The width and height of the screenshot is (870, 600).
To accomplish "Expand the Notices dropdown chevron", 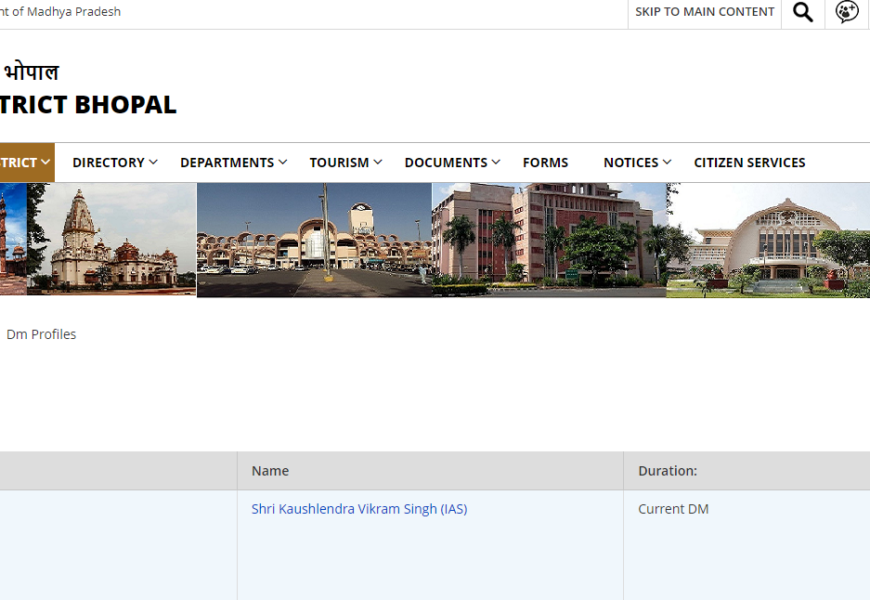I will pyautogui.click(x=667, y=162).
